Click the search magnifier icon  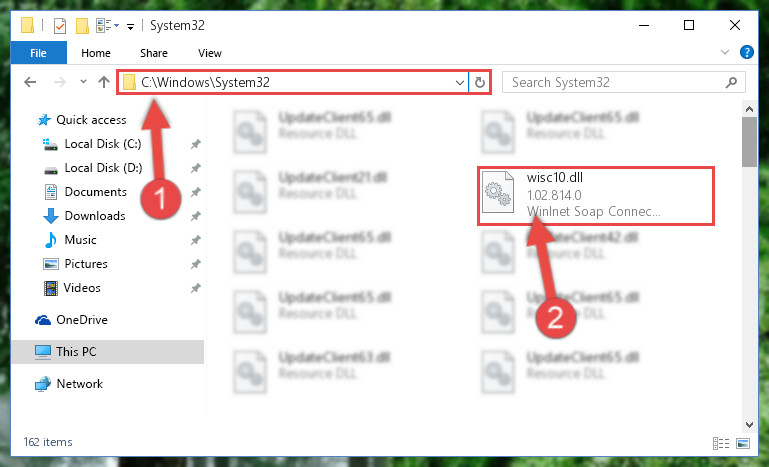pyautogui.click(x=731, y=82)
